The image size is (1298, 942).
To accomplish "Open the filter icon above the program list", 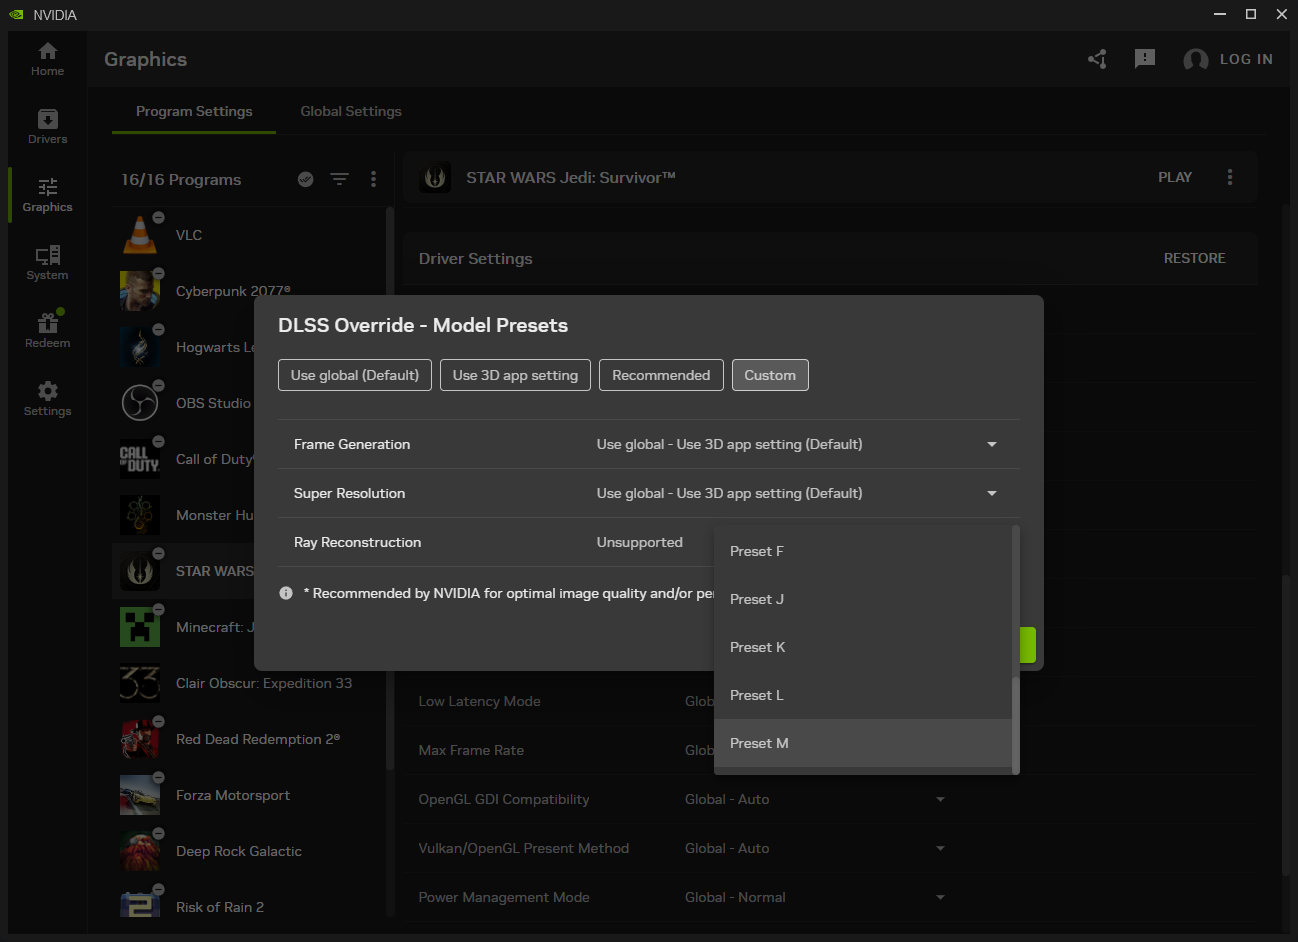I will (339, 179).
